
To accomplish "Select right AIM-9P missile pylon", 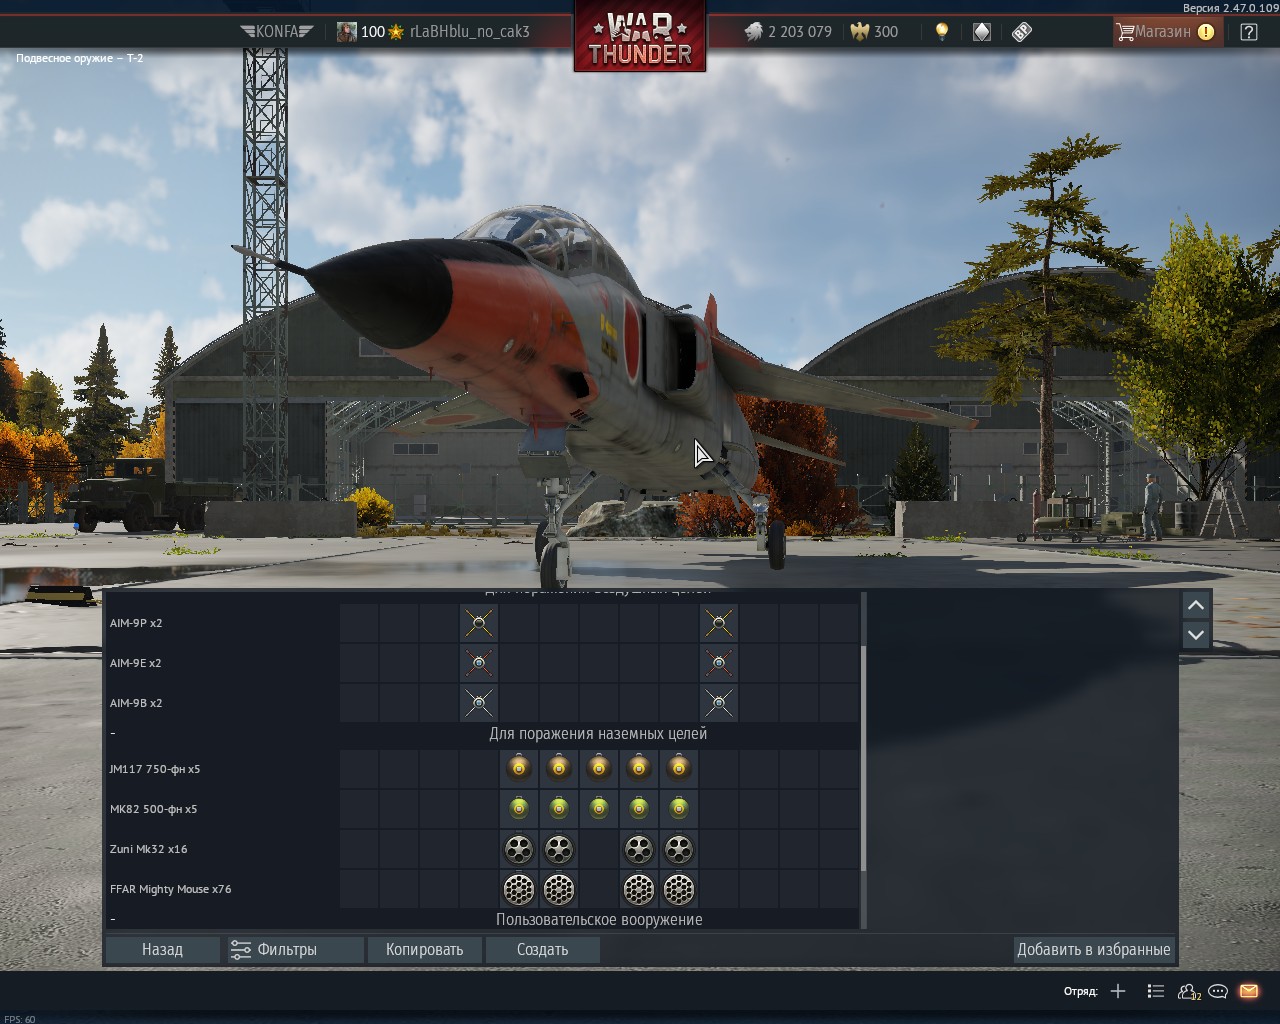I will coord(719,623).
